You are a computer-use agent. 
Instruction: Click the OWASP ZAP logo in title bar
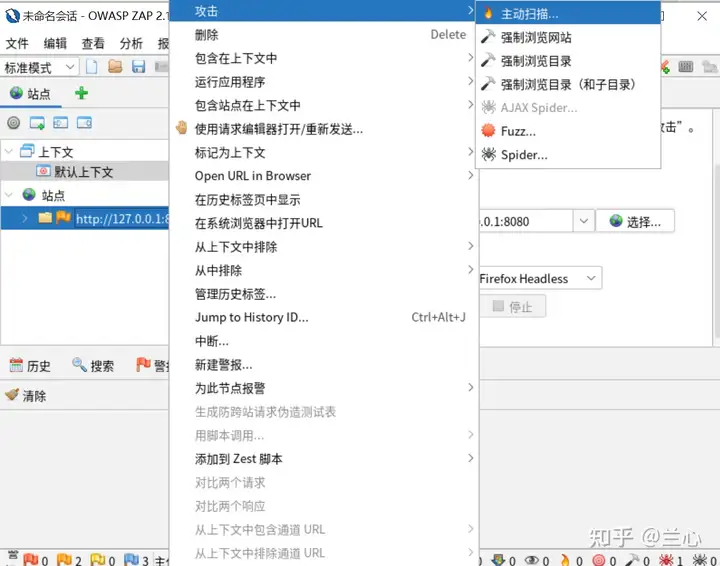[12, 16]
